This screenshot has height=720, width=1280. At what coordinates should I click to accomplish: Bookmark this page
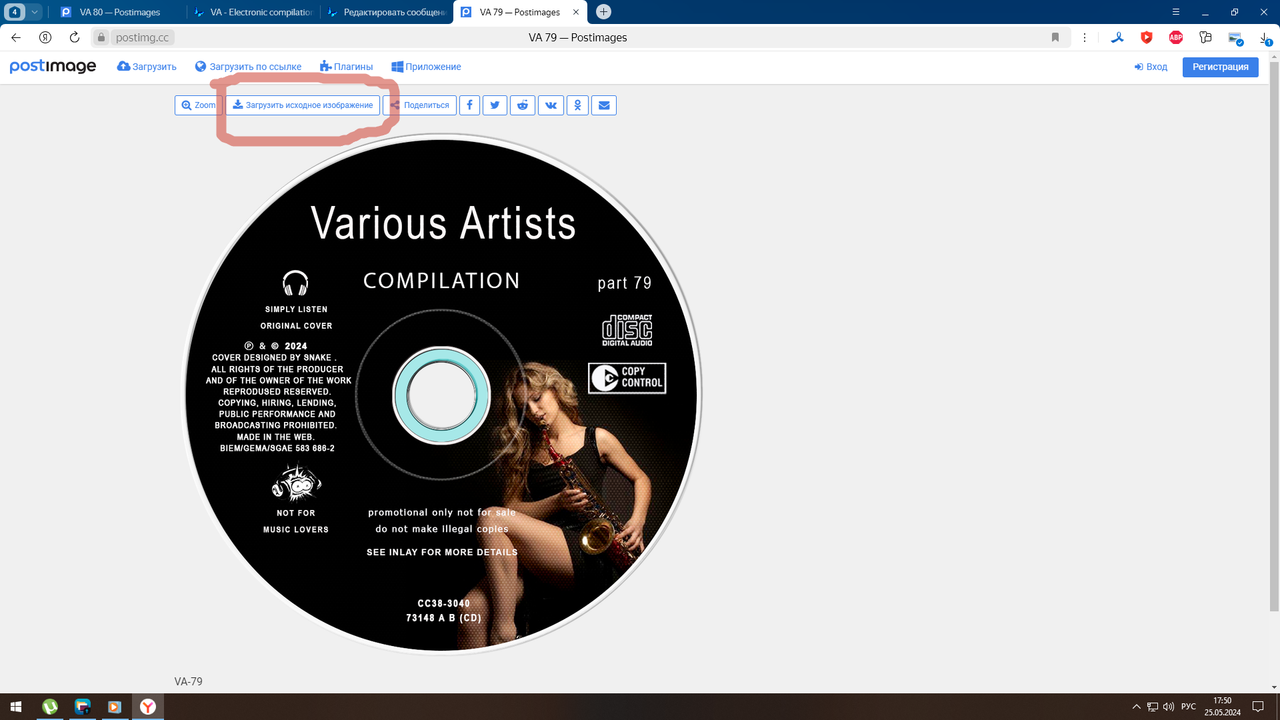(1055, 38)
